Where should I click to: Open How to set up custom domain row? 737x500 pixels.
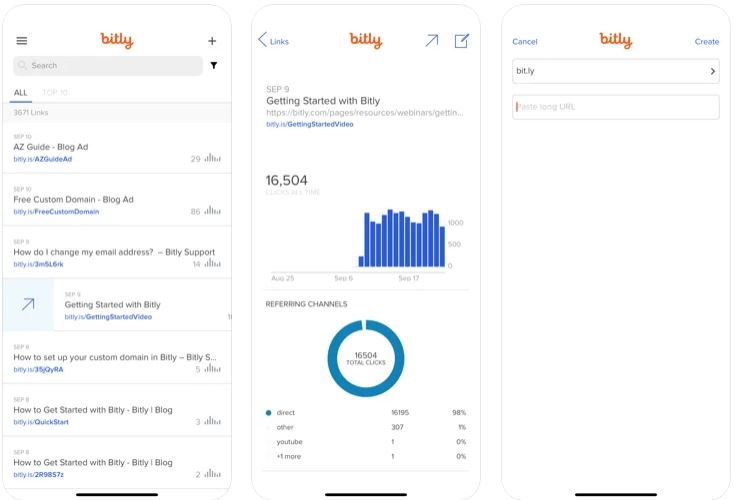(117, 358)
